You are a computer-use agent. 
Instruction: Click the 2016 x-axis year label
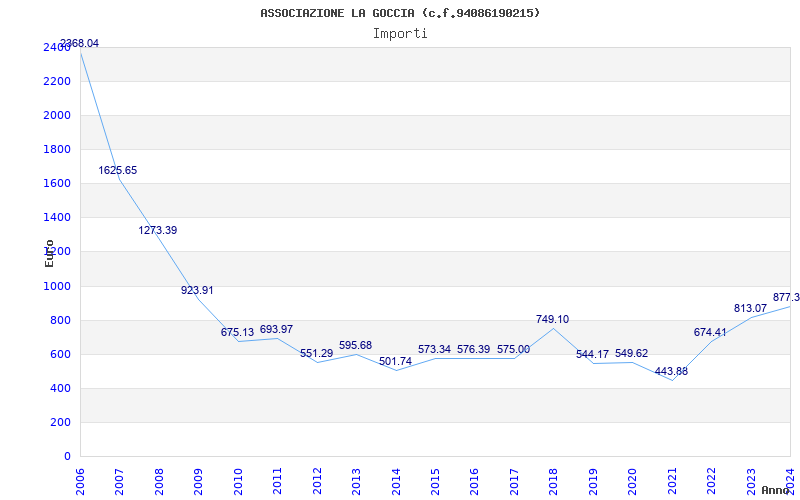(475, 480)
